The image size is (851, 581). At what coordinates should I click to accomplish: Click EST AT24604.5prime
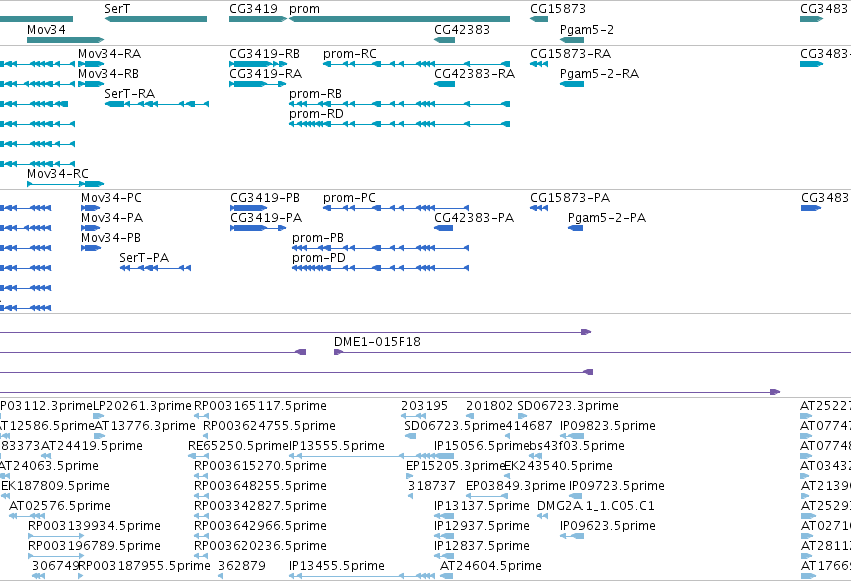pos(447,576)
